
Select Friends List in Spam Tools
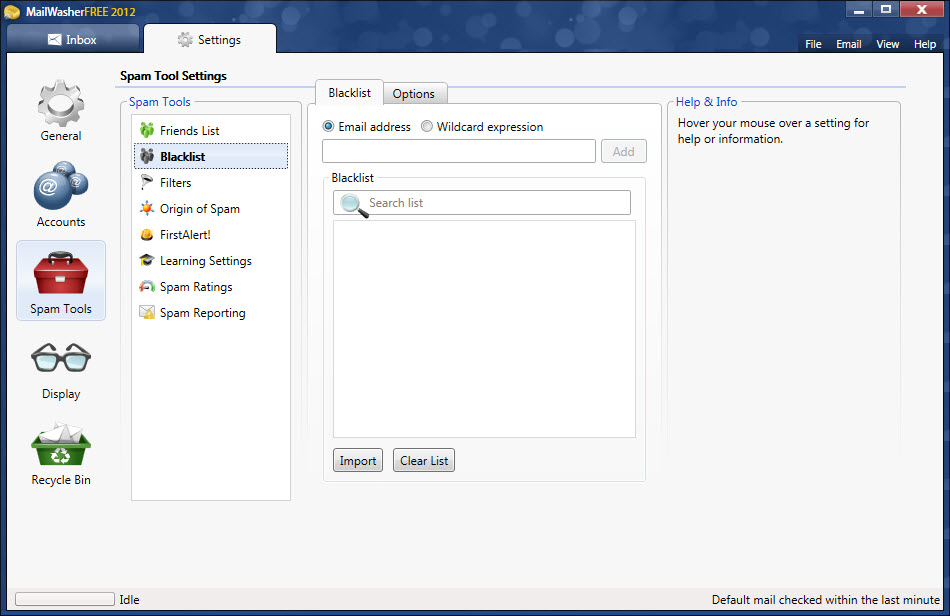click(211, 130)
